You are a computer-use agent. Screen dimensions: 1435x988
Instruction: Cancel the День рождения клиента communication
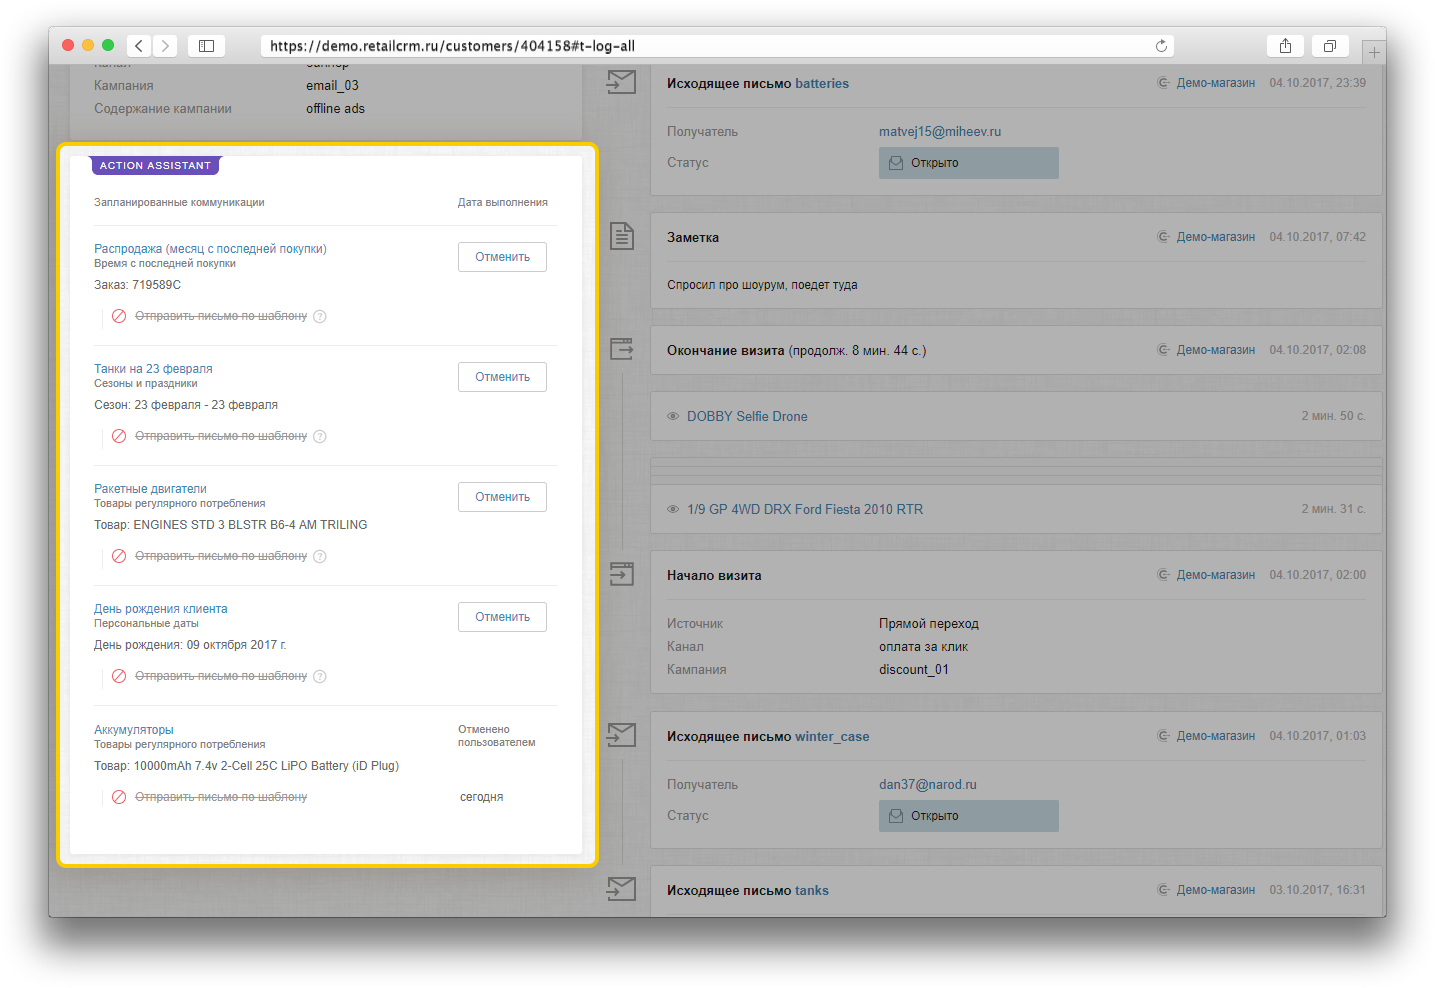[x=502, y=617]
